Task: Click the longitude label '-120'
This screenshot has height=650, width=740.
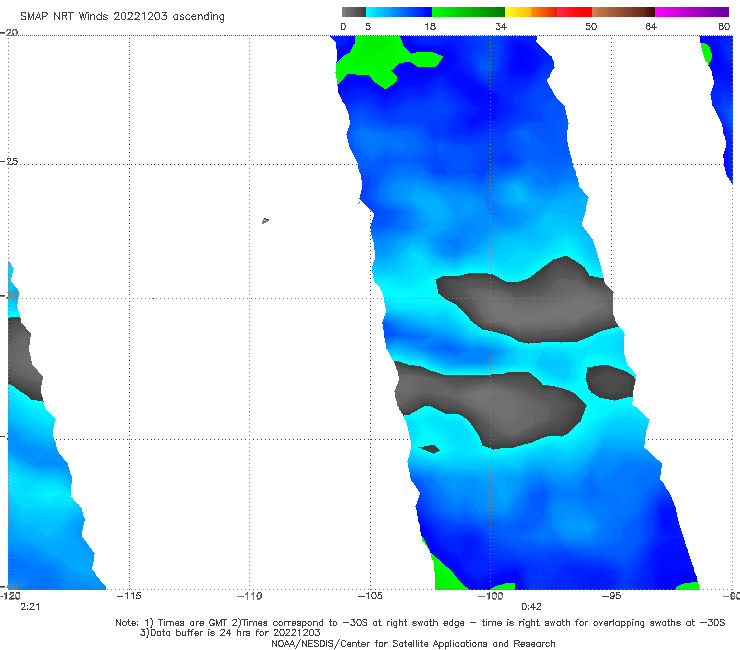Action: point(10,596)
